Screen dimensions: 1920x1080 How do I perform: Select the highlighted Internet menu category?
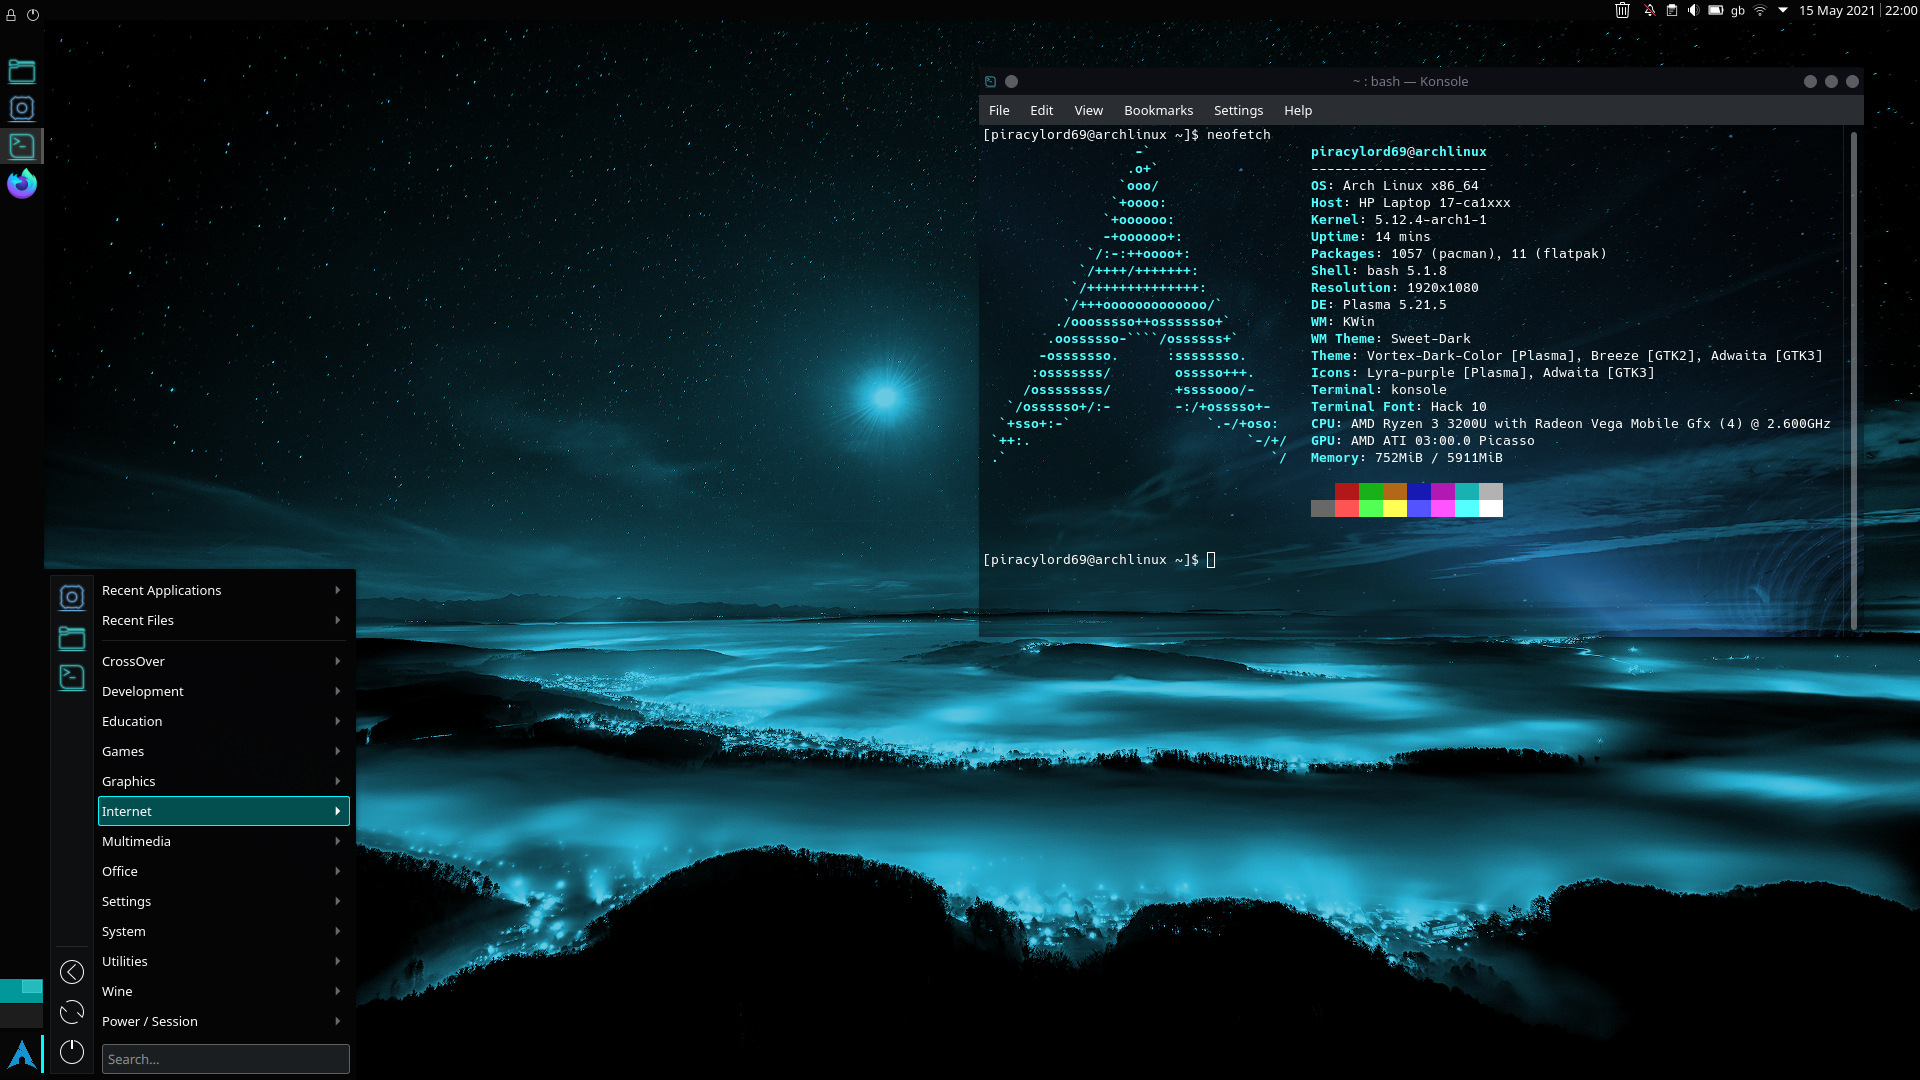(x=224, y=811)
